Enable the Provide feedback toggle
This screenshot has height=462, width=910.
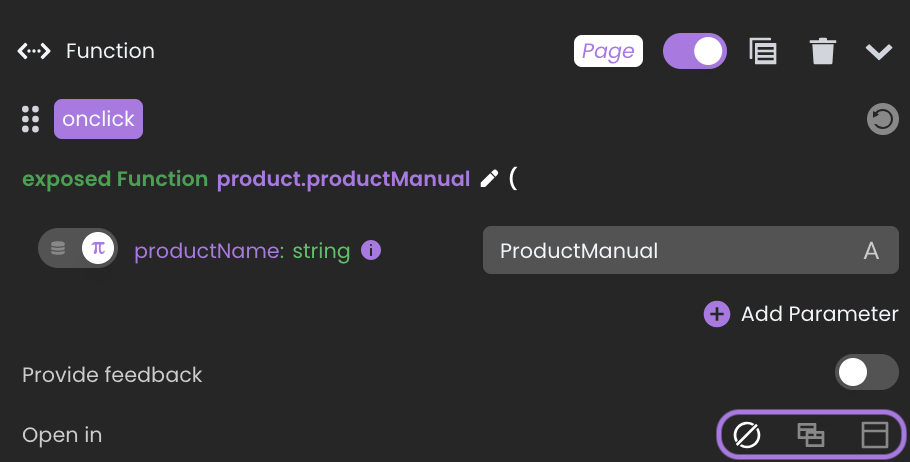pos(866,372)
